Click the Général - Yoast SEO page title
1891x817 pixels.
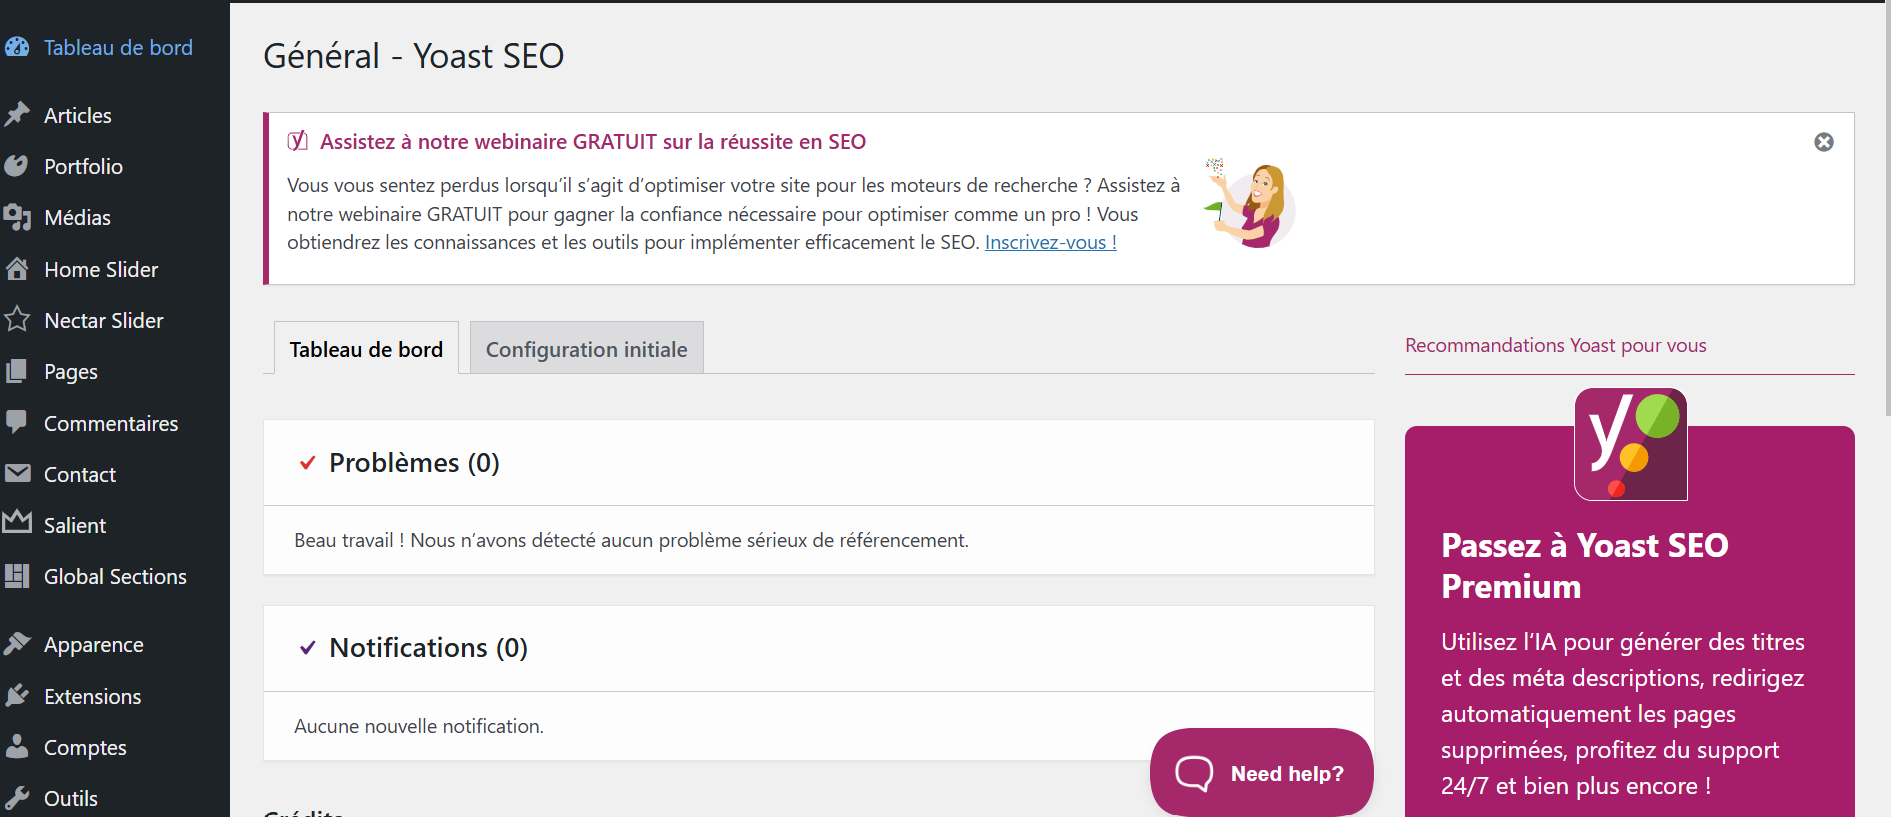(414, 56)
